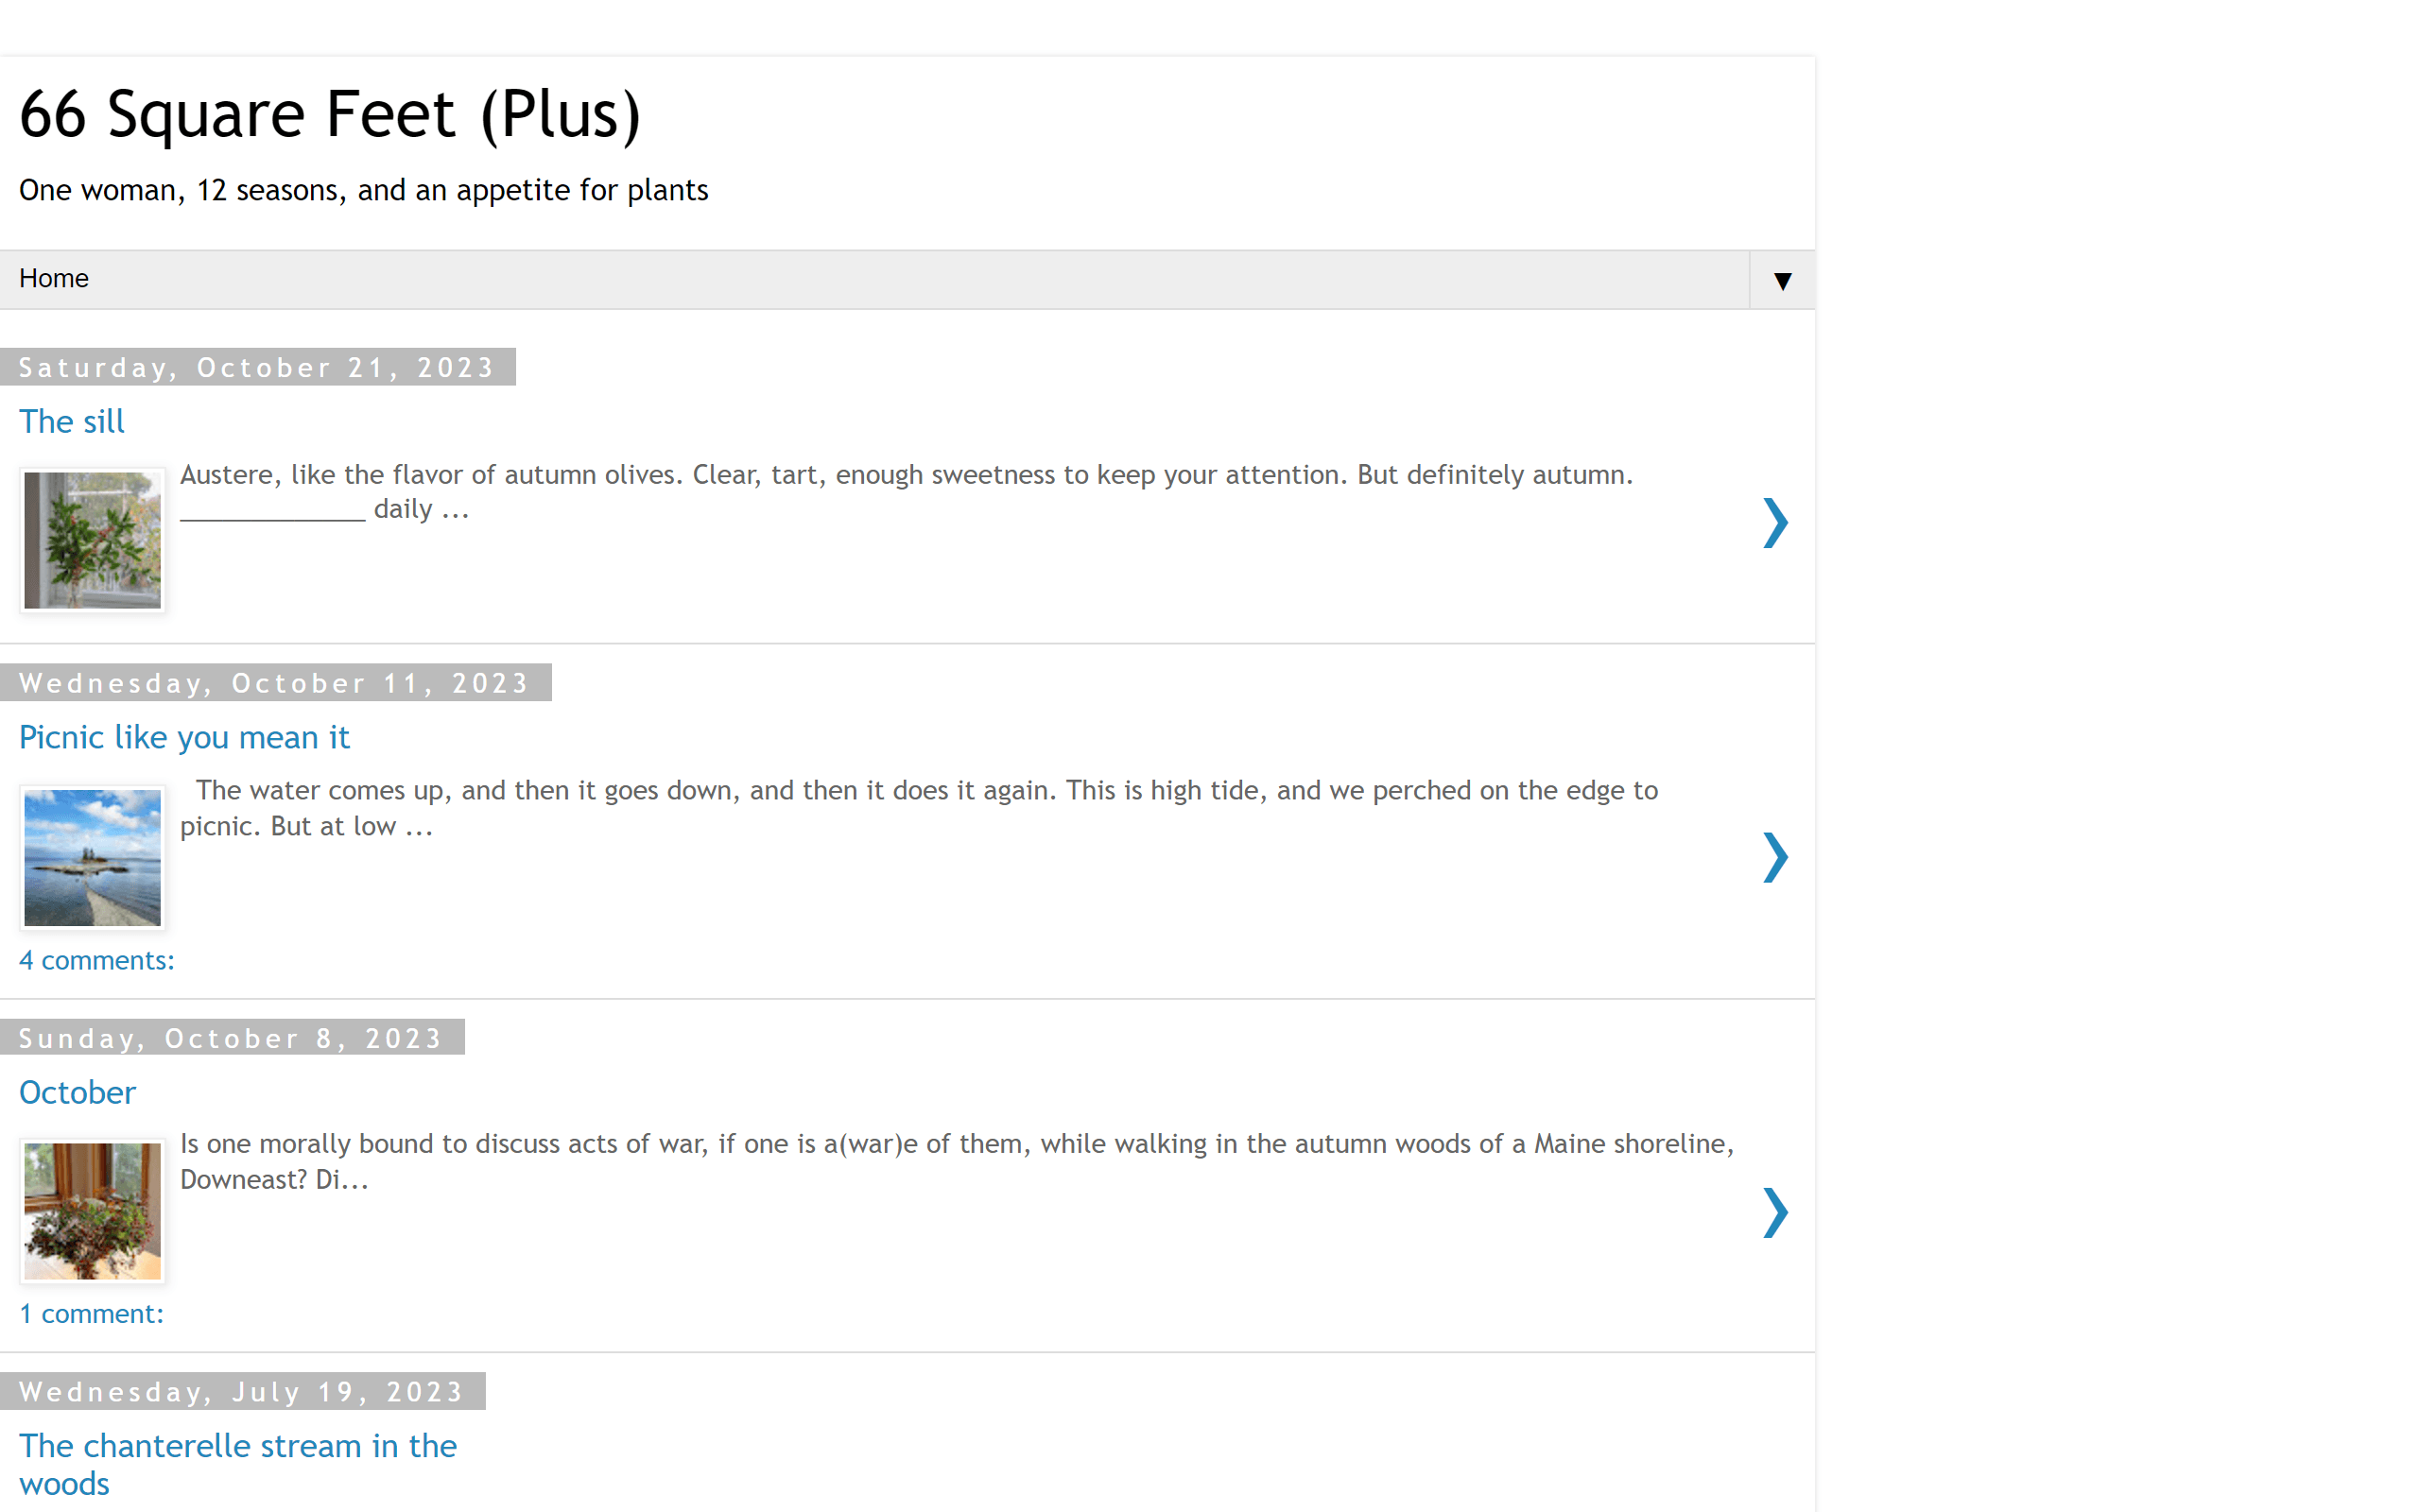Click the Wednesday, October 11, 2023 date header
The width and height of the screenshot is (2420, 1512).
[274, 683]
